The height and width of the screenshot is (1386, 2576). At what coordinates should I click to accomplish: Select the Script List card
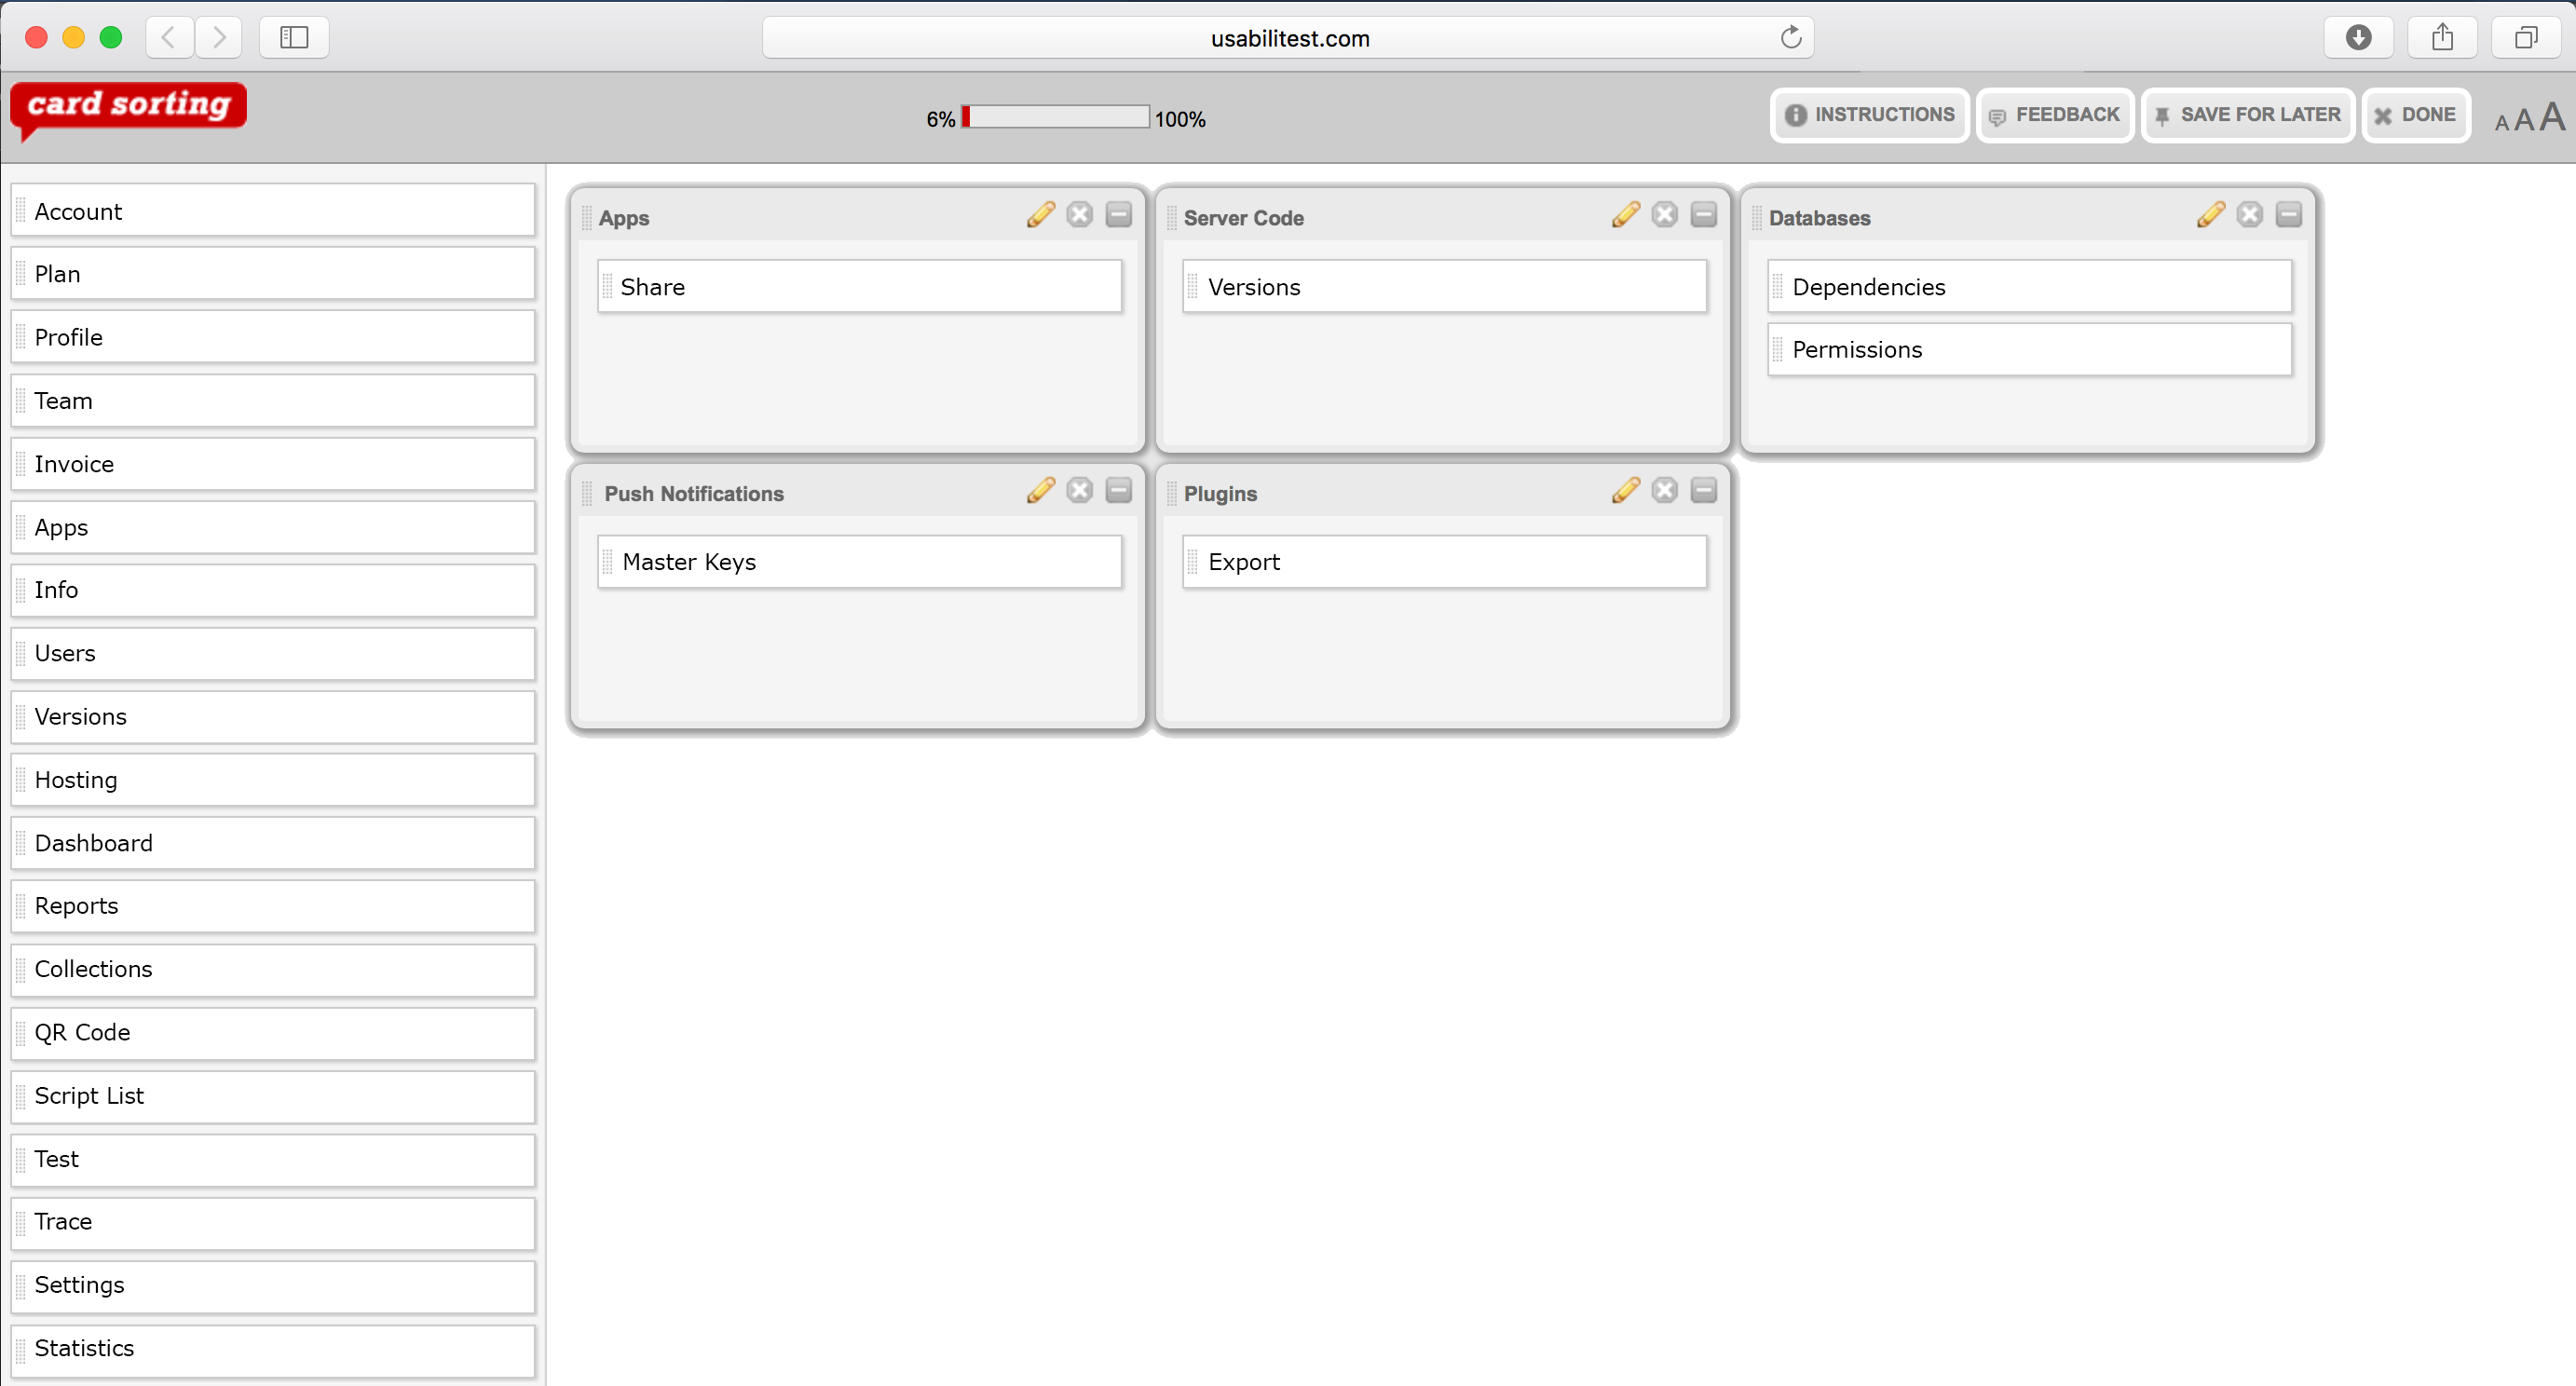pyautogui.click(x=273, y=1096)
